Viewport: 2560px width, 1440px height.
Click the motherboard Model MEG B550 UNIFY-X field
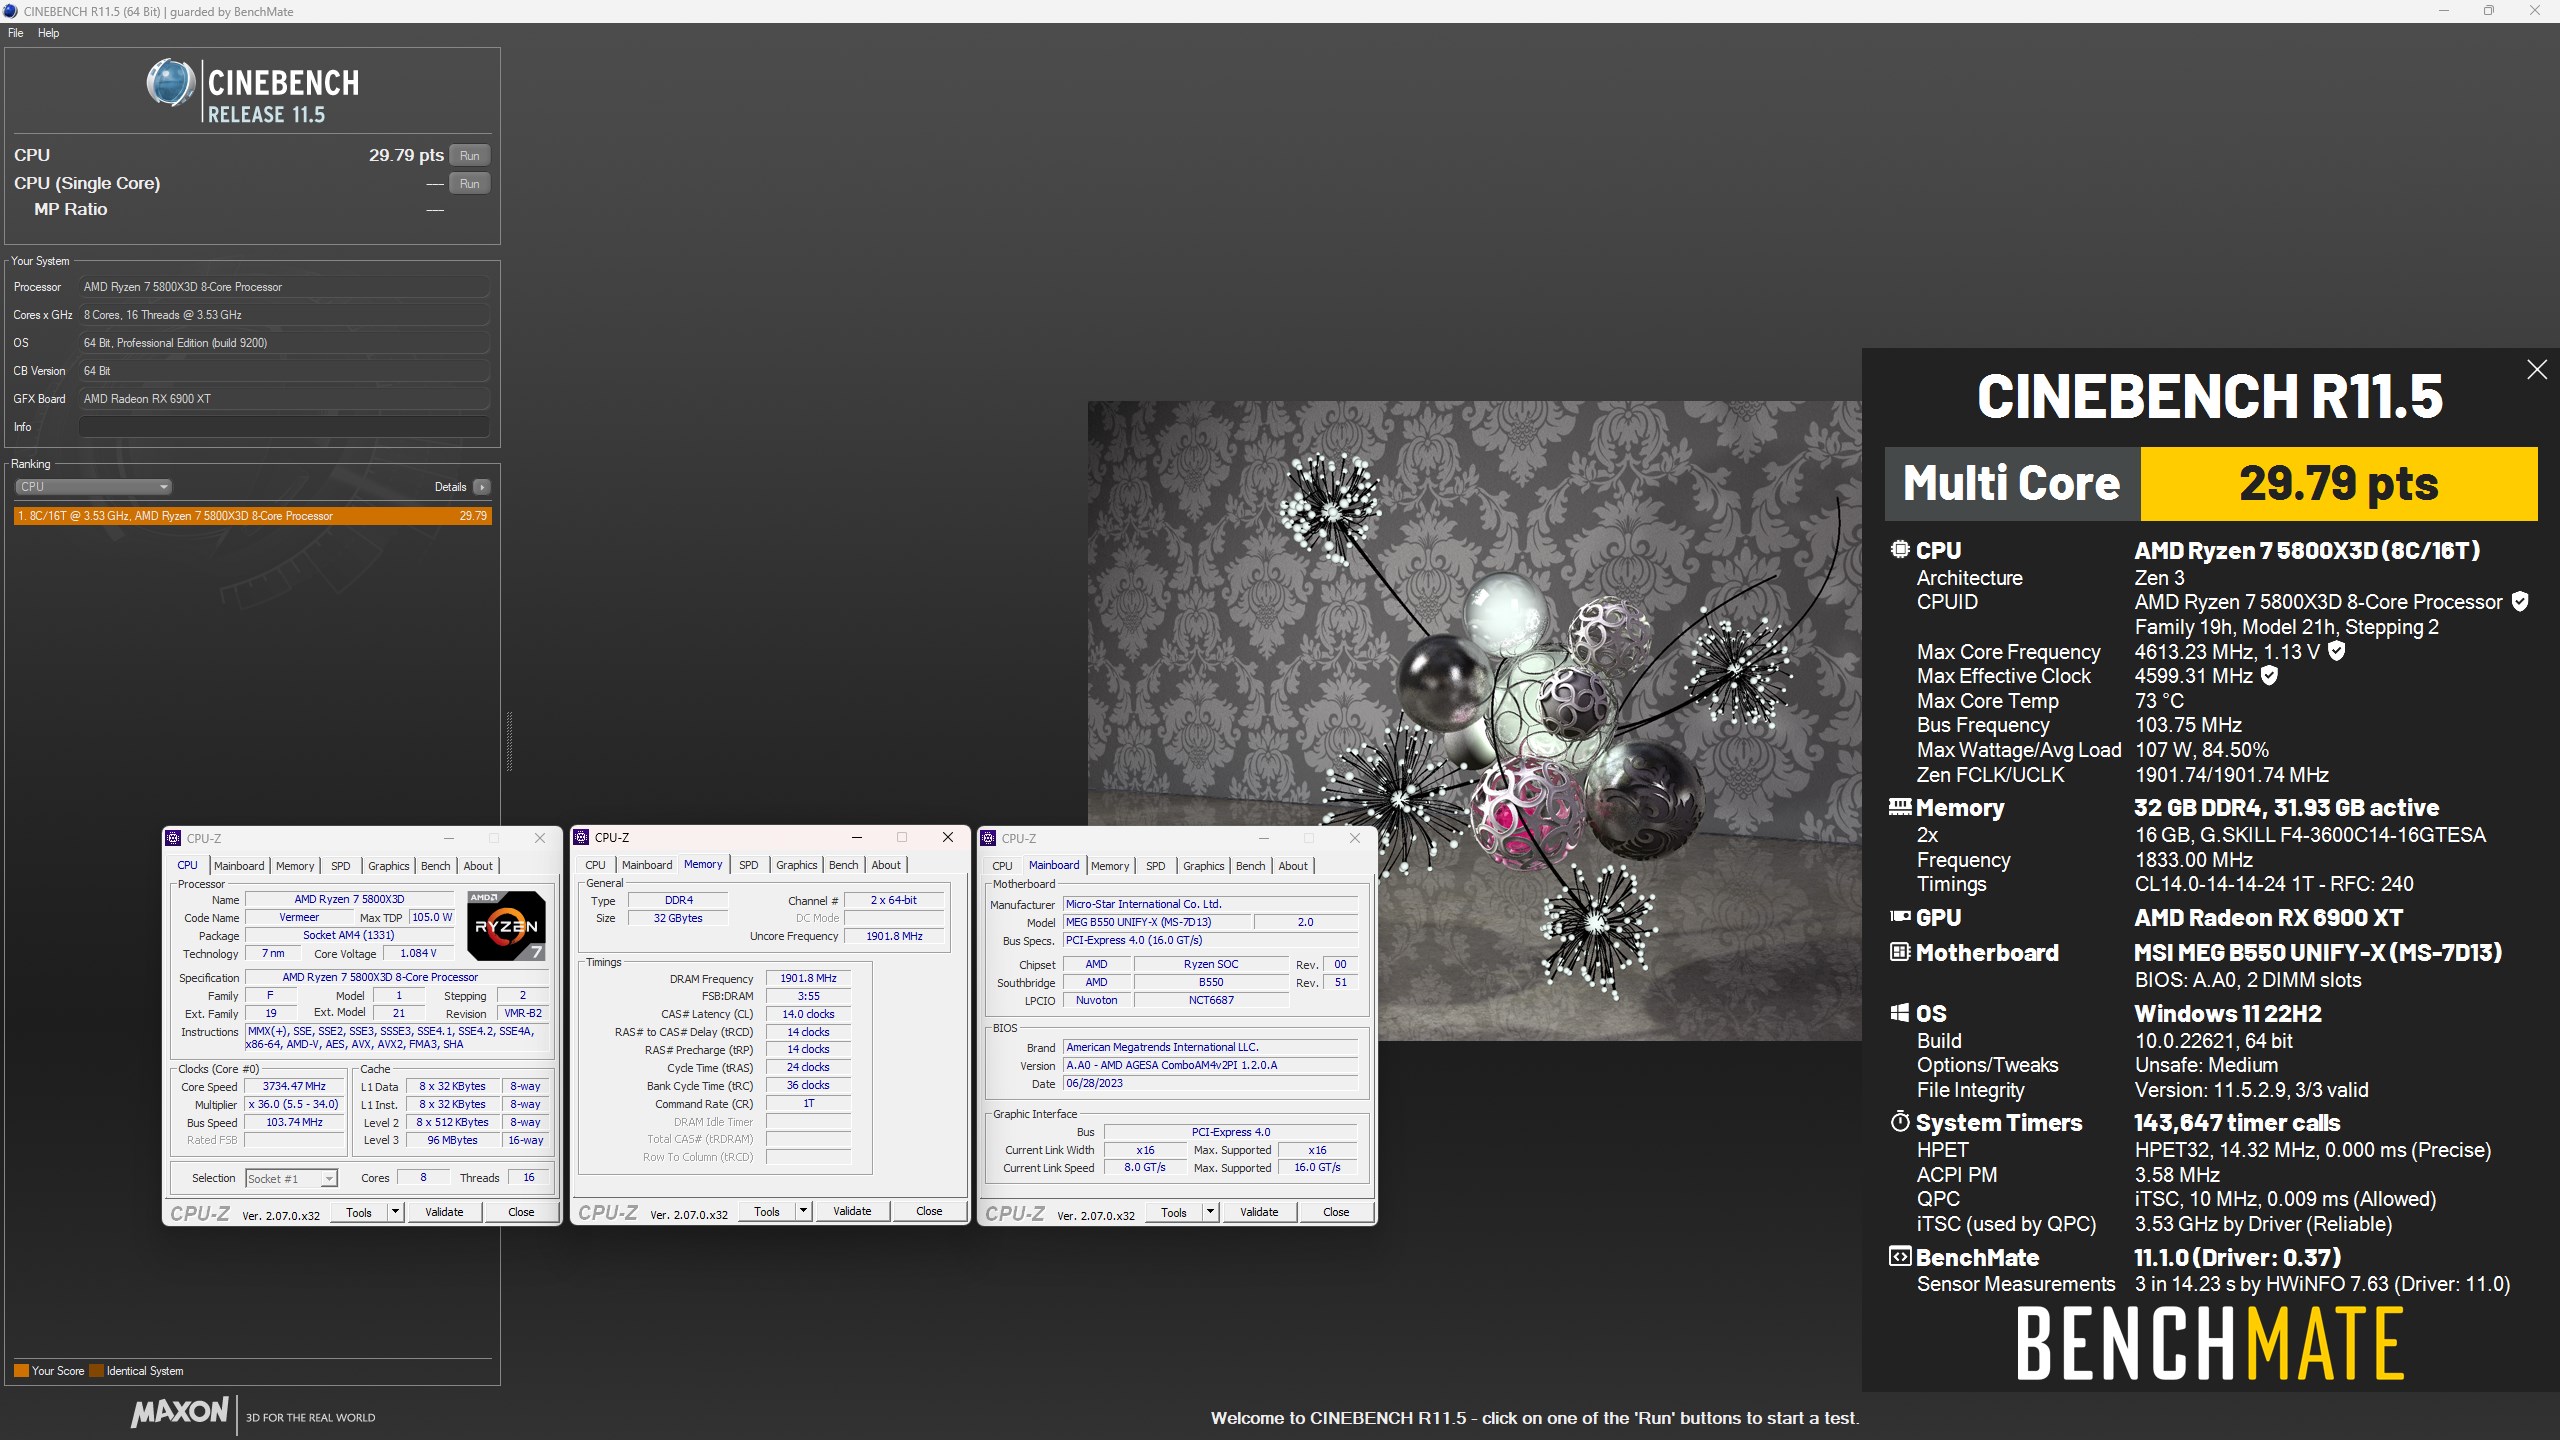pyautogui.click(x=1155, y=922)
